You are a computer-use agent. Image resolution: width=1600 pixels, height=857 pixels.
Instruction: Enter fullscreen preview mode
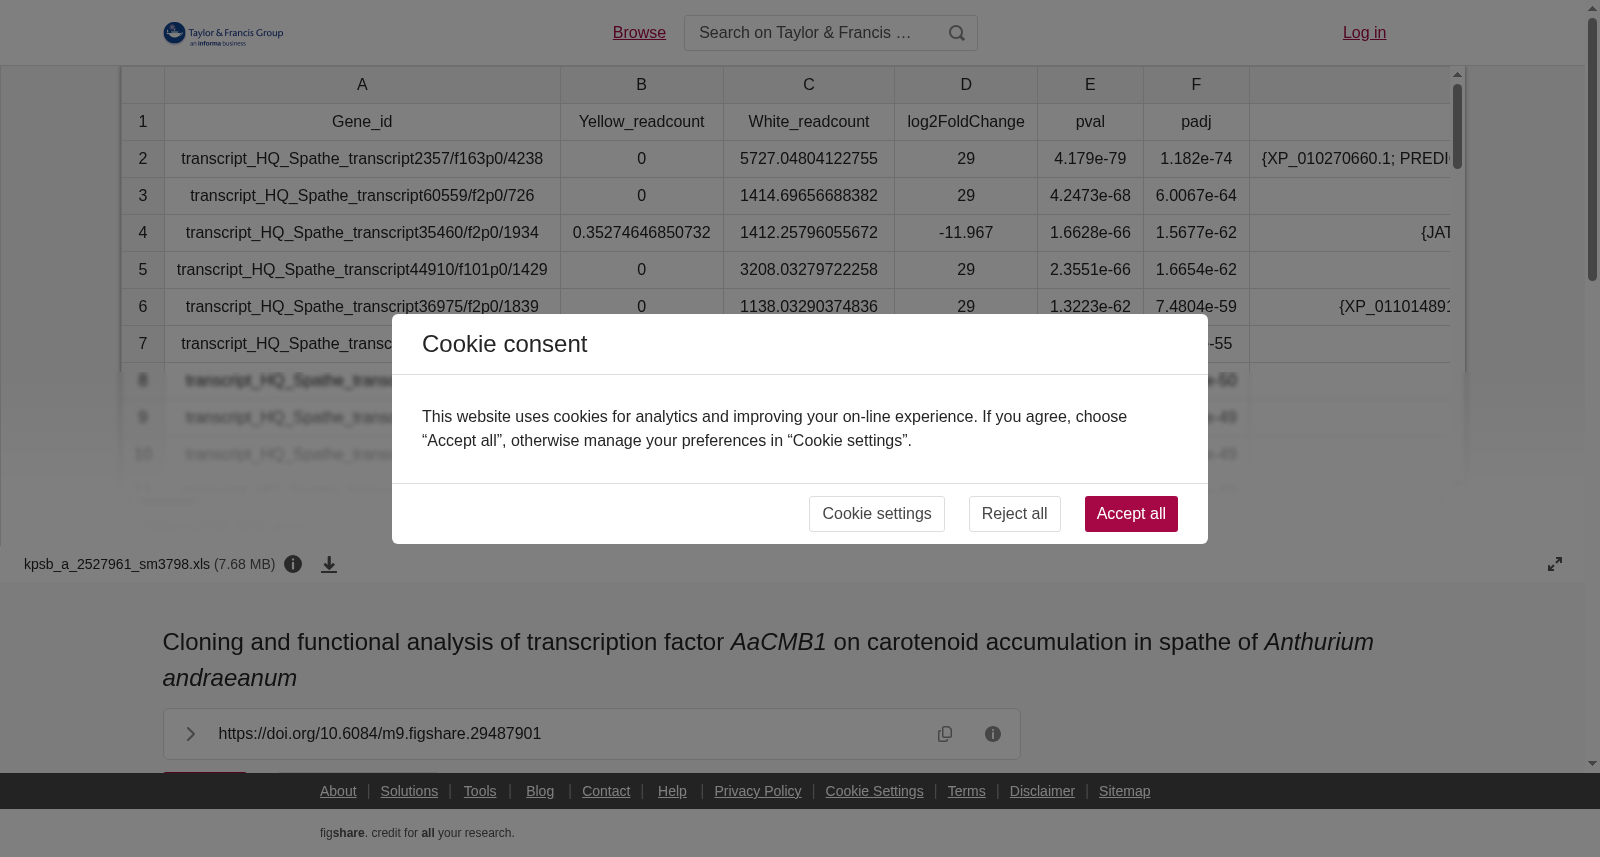click(1555, 564)
